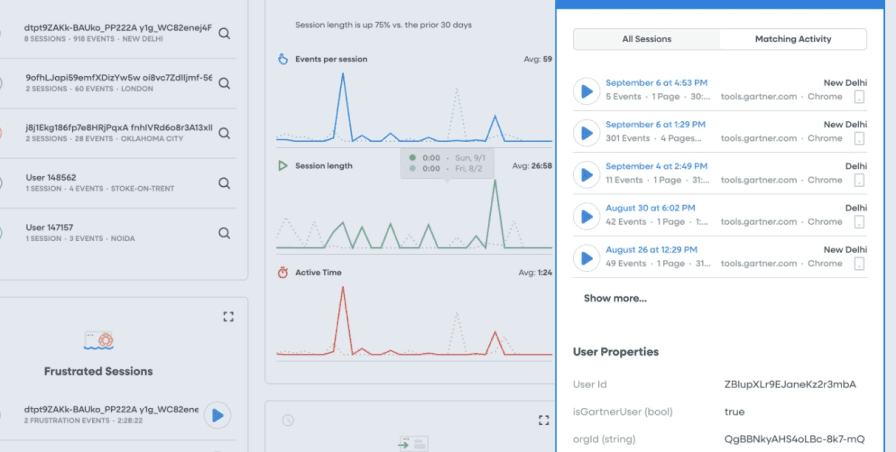This screenshot has height=452, width=896.
Task: Open the August 26 at 12:29 PM link
Action: pyautogui.click(x=651, y=250)
